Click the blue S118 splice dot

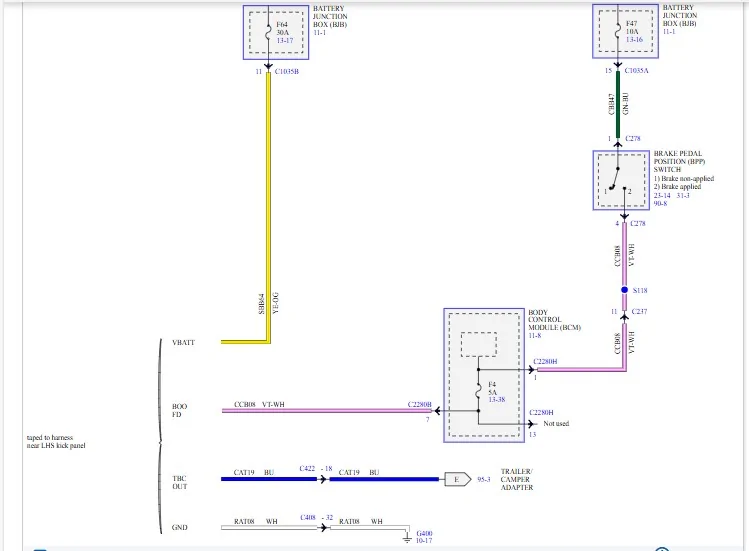[x=624, y=290]
